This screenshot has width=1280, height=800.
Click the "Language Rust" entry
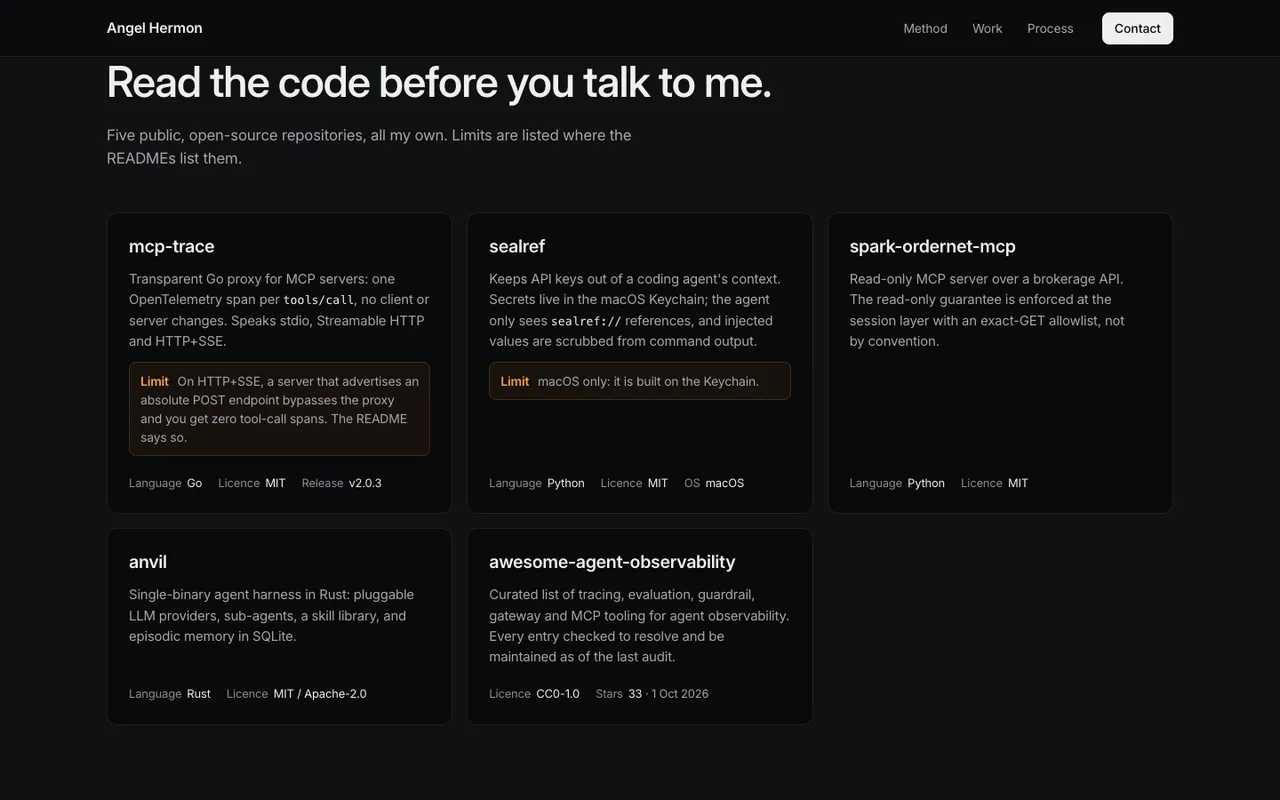pyautogui.click(x=170, y=694)
